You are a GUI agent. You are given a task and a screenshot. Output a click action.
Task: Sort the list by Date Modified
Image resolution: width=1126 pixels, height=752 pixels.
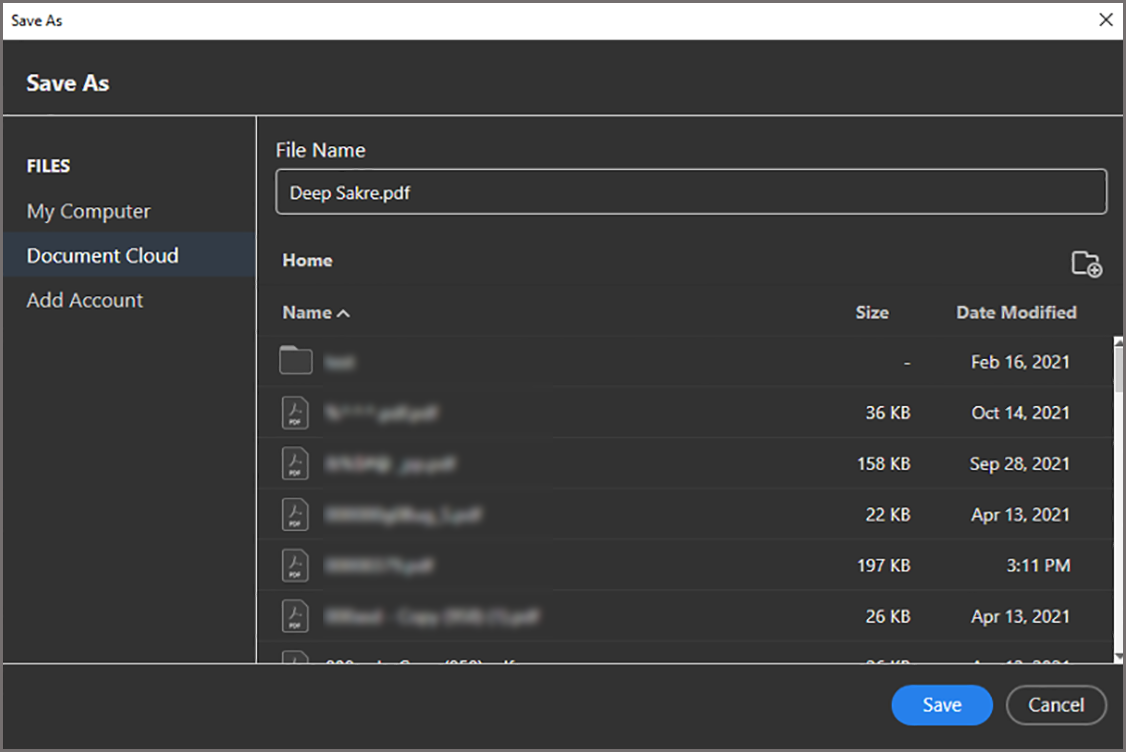click(x=1015, y=312)
